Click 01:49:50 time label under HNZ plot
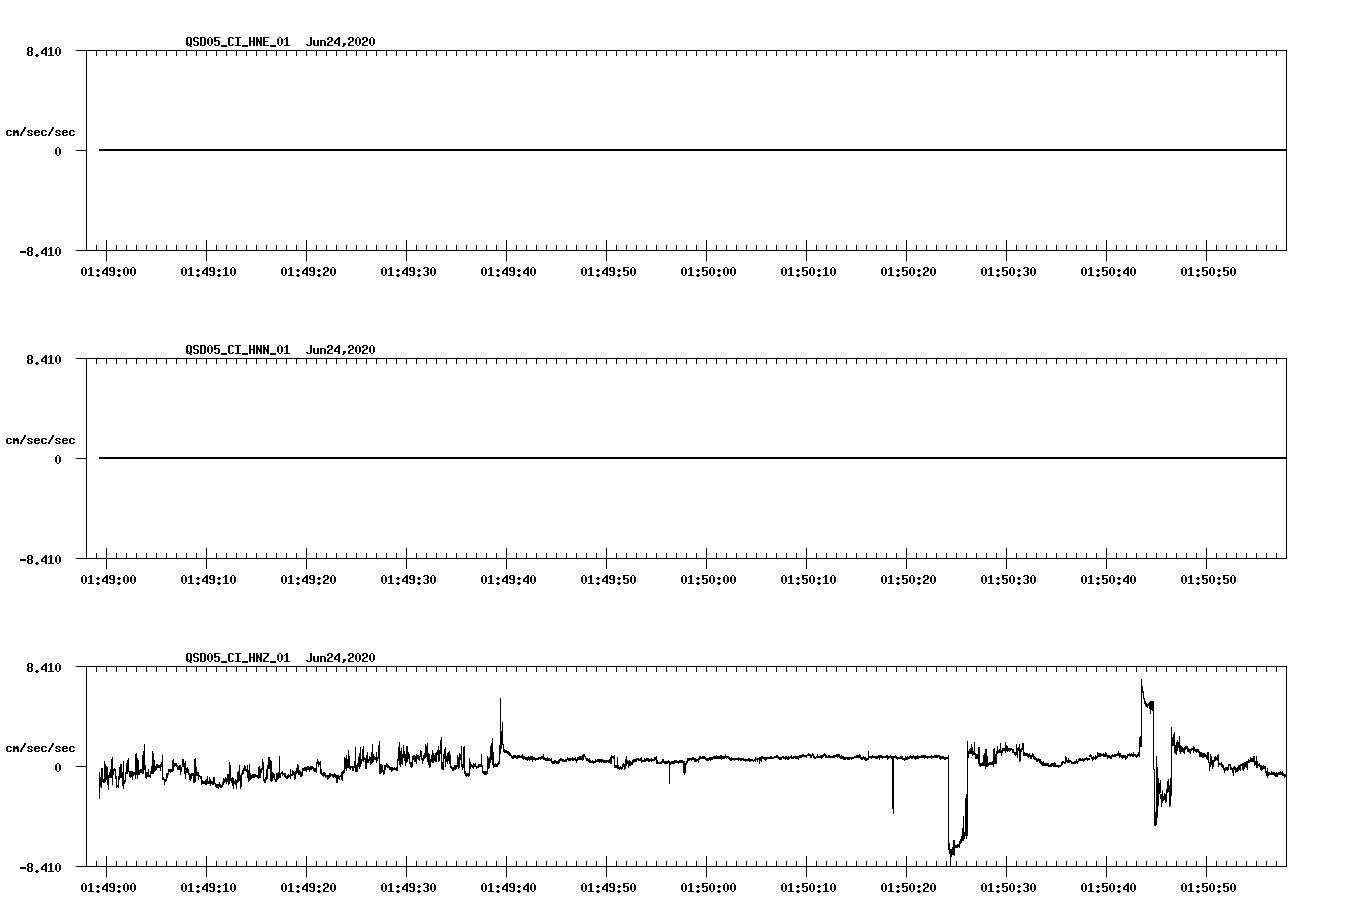1358x924 pixels. (x=608, y=888)
